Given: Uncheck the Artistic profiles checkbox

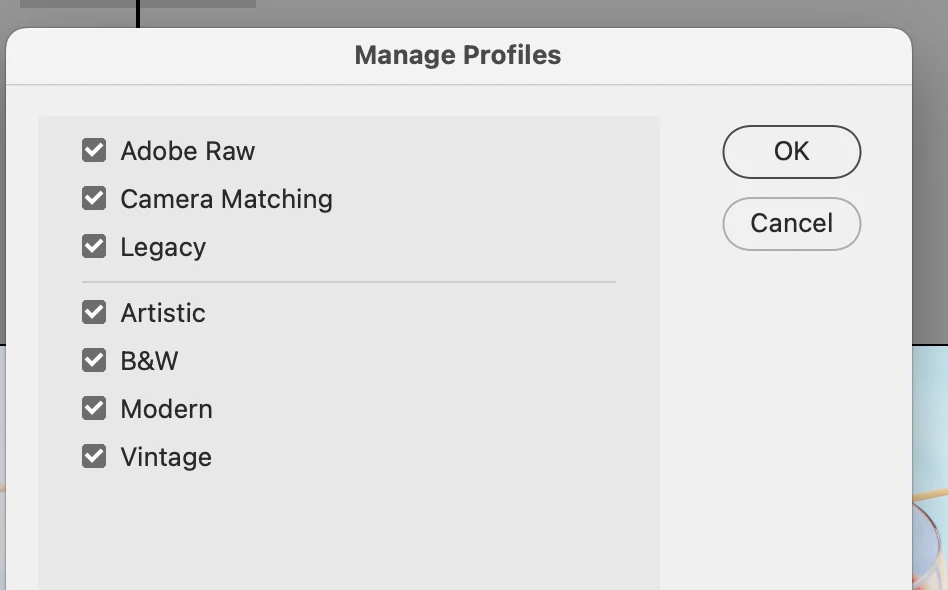Looking at the screenshot, I should pos(94,313).
